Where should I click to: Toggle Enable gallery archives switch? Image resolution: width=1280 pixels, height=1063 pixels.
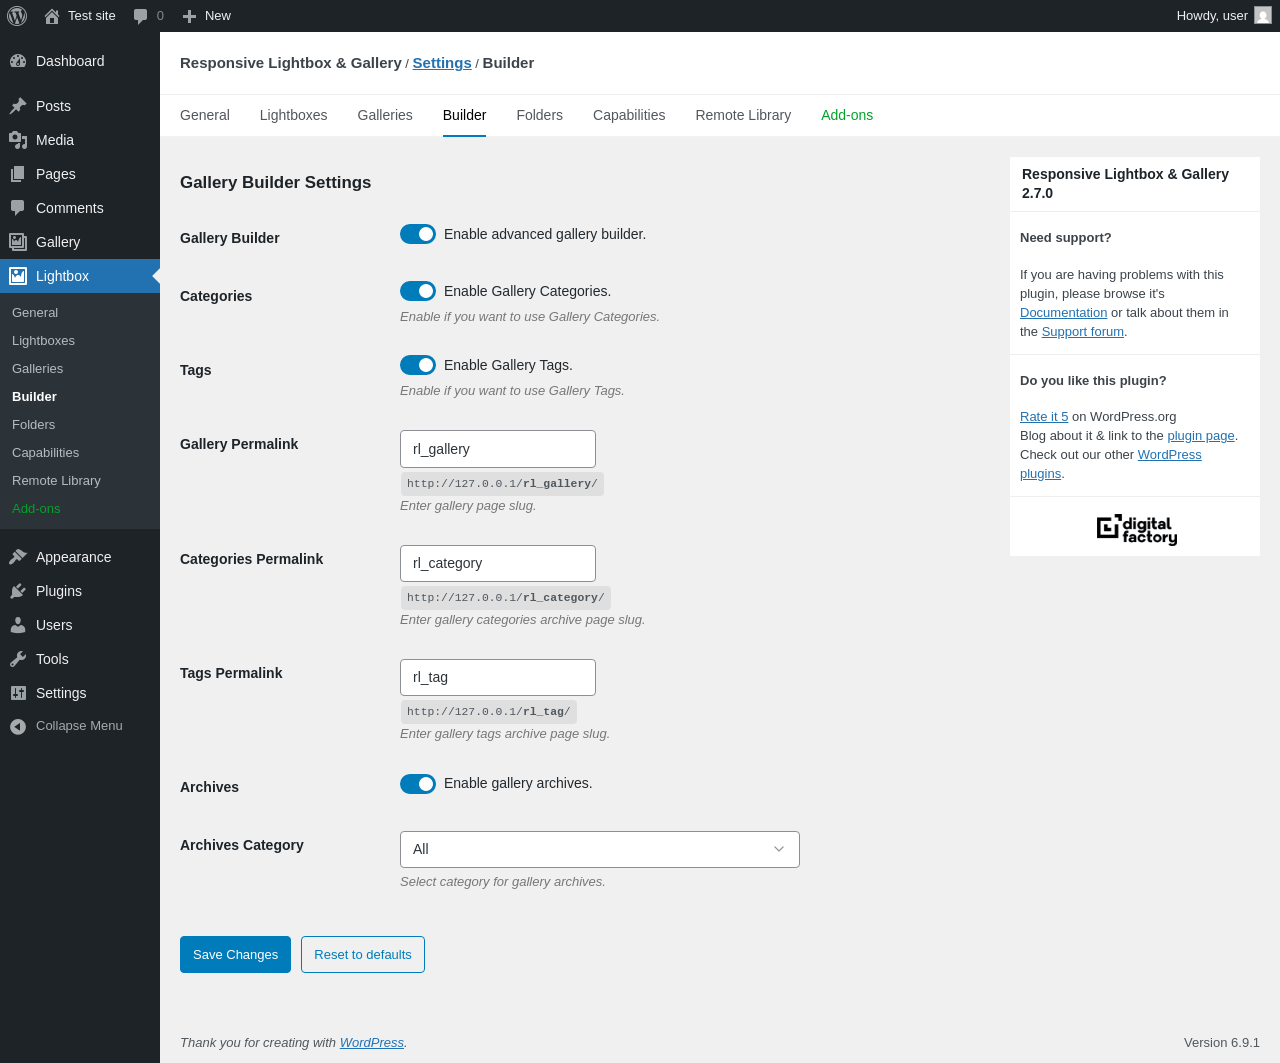point(418,783)
